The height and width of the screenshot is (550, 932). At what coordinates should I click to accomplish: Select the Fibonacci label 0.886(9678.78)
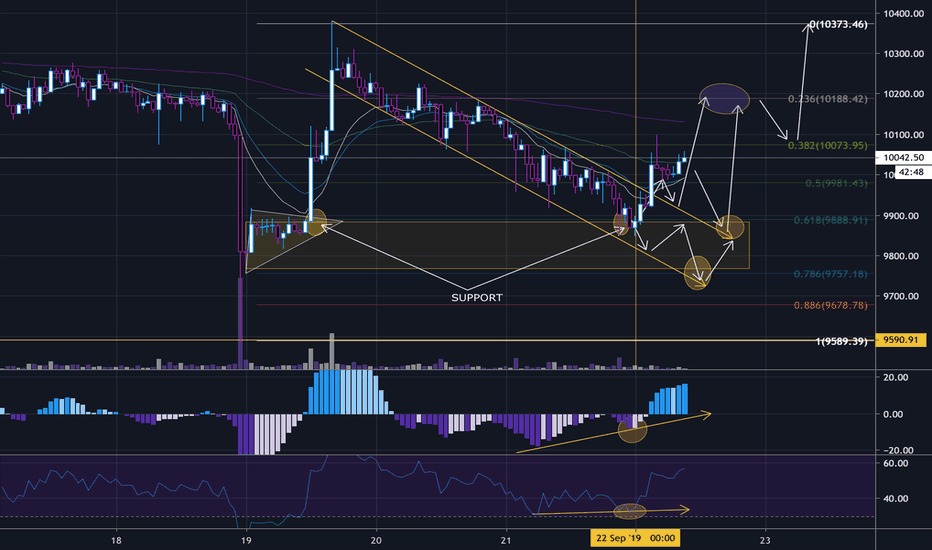tap(831, 306)
